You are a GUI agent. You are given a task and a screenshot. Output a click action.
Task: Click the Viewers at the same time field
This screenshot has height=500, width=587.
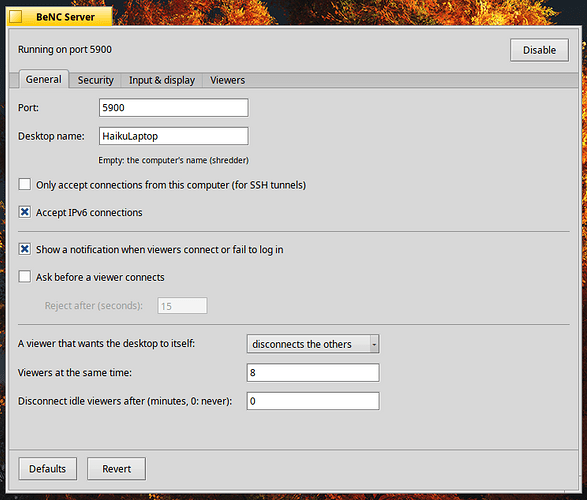click(x=313, y=373)
